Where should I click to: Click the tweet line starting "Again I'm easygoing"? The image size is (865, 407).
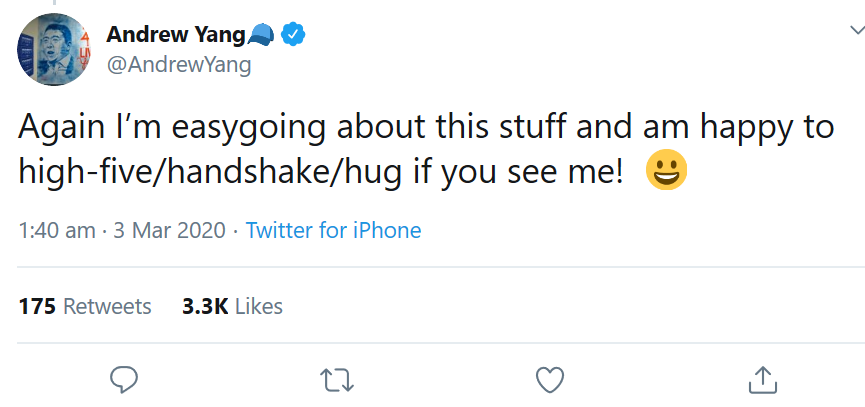coord(426,127)
